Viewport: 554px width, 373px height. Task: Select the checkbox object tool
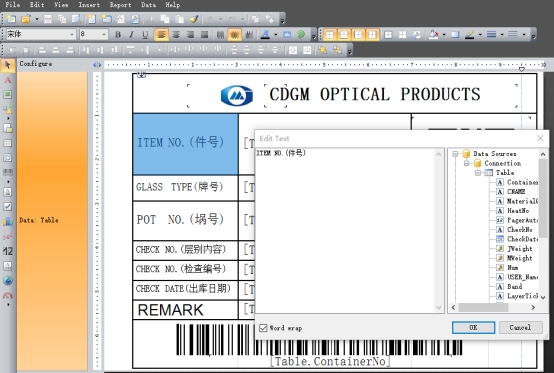tap(7, 206)
